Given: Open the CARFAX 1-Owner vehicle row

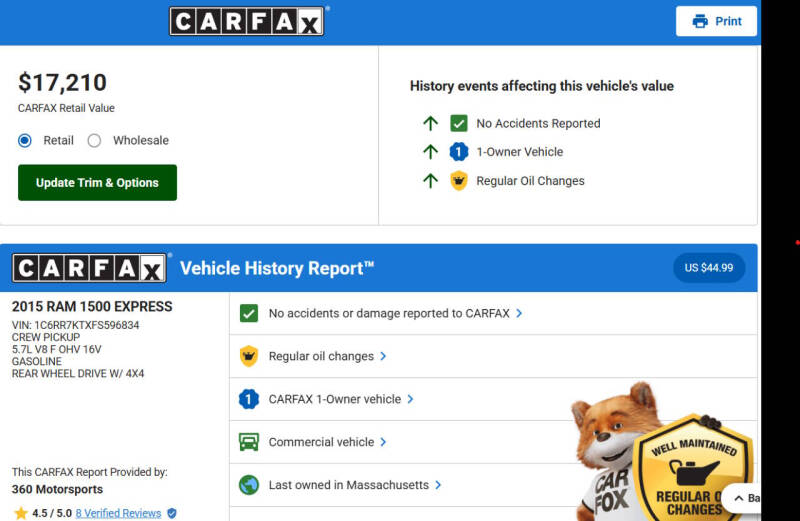Looking at the screenshot, I should pos(335,399).
